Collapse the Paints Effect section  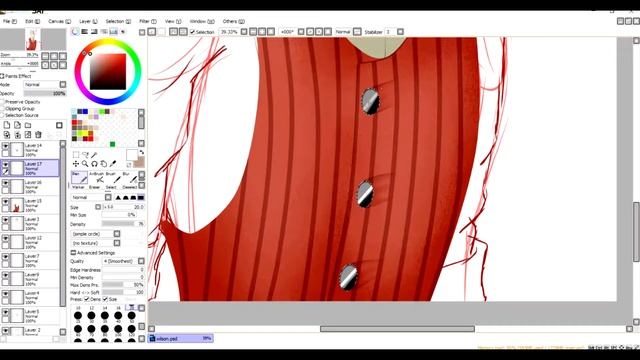[x=2, y=76]
